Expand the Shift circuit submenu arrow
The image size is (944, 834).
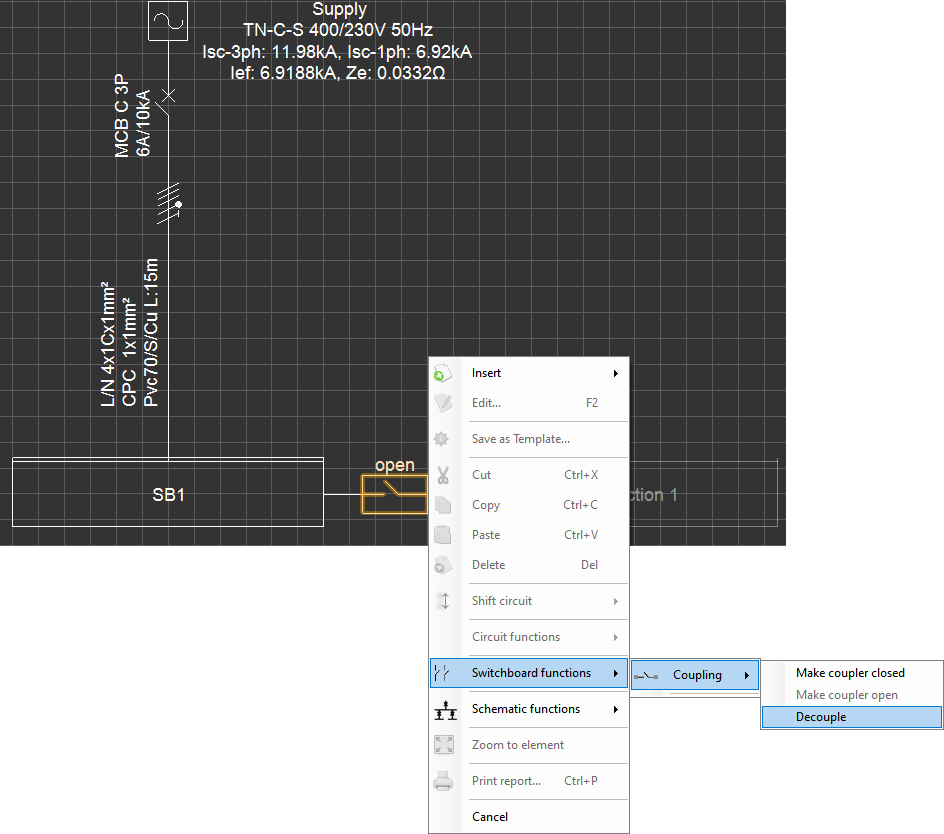pyautogui.click(x=615, y=602)
